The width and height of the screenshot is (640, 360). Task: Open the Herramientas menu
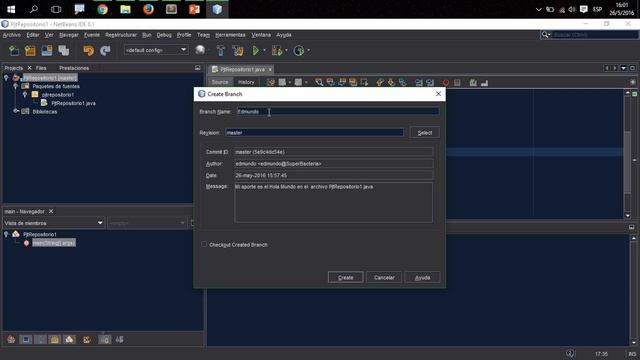coord(230,35)
